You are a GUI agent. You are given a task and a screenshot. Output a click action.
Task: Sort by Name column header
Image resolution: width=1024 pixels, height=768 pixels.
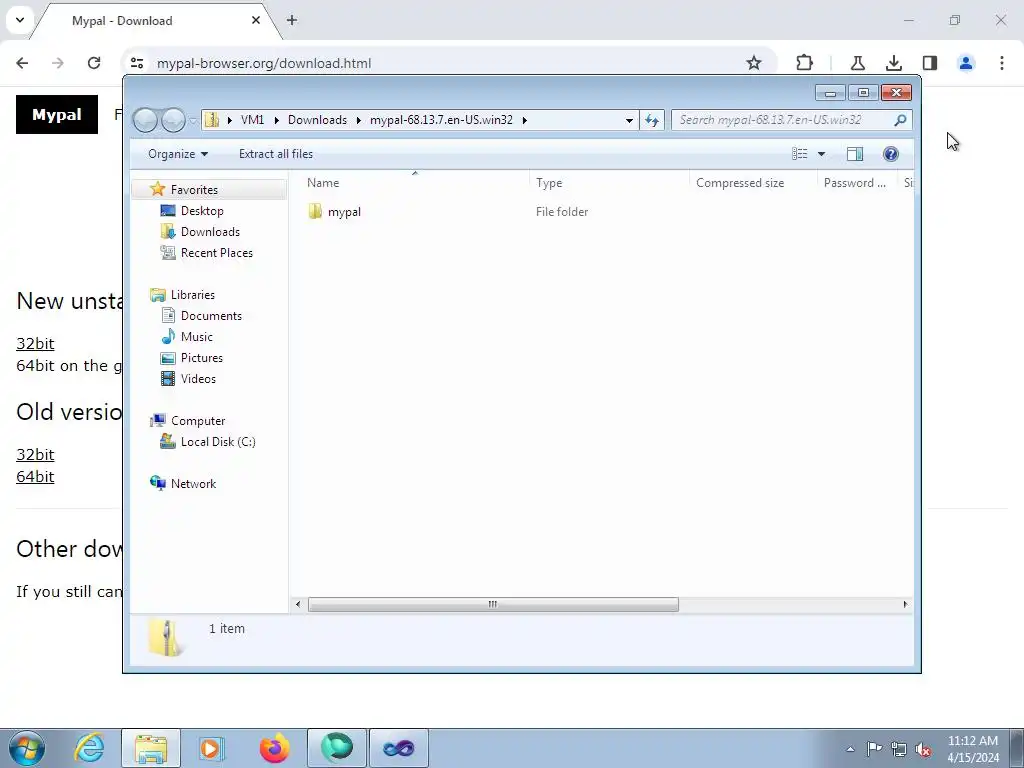point(323,183)
